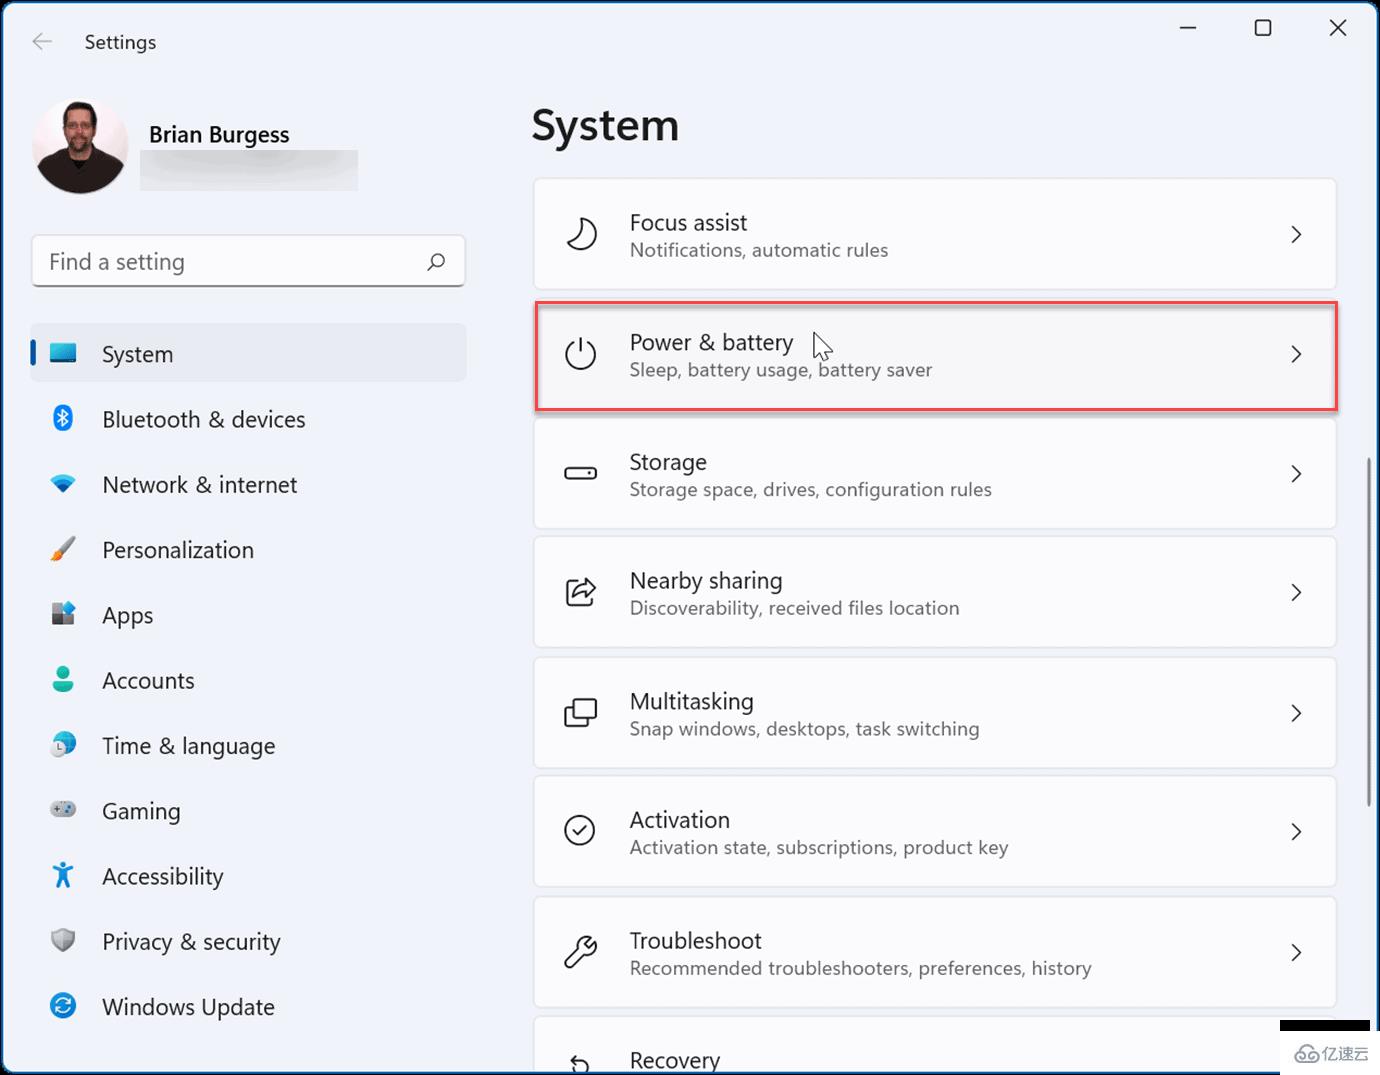Click the back arrow icon in Settings
This screenshot has width=1380, height=1075.
(42, 41)
